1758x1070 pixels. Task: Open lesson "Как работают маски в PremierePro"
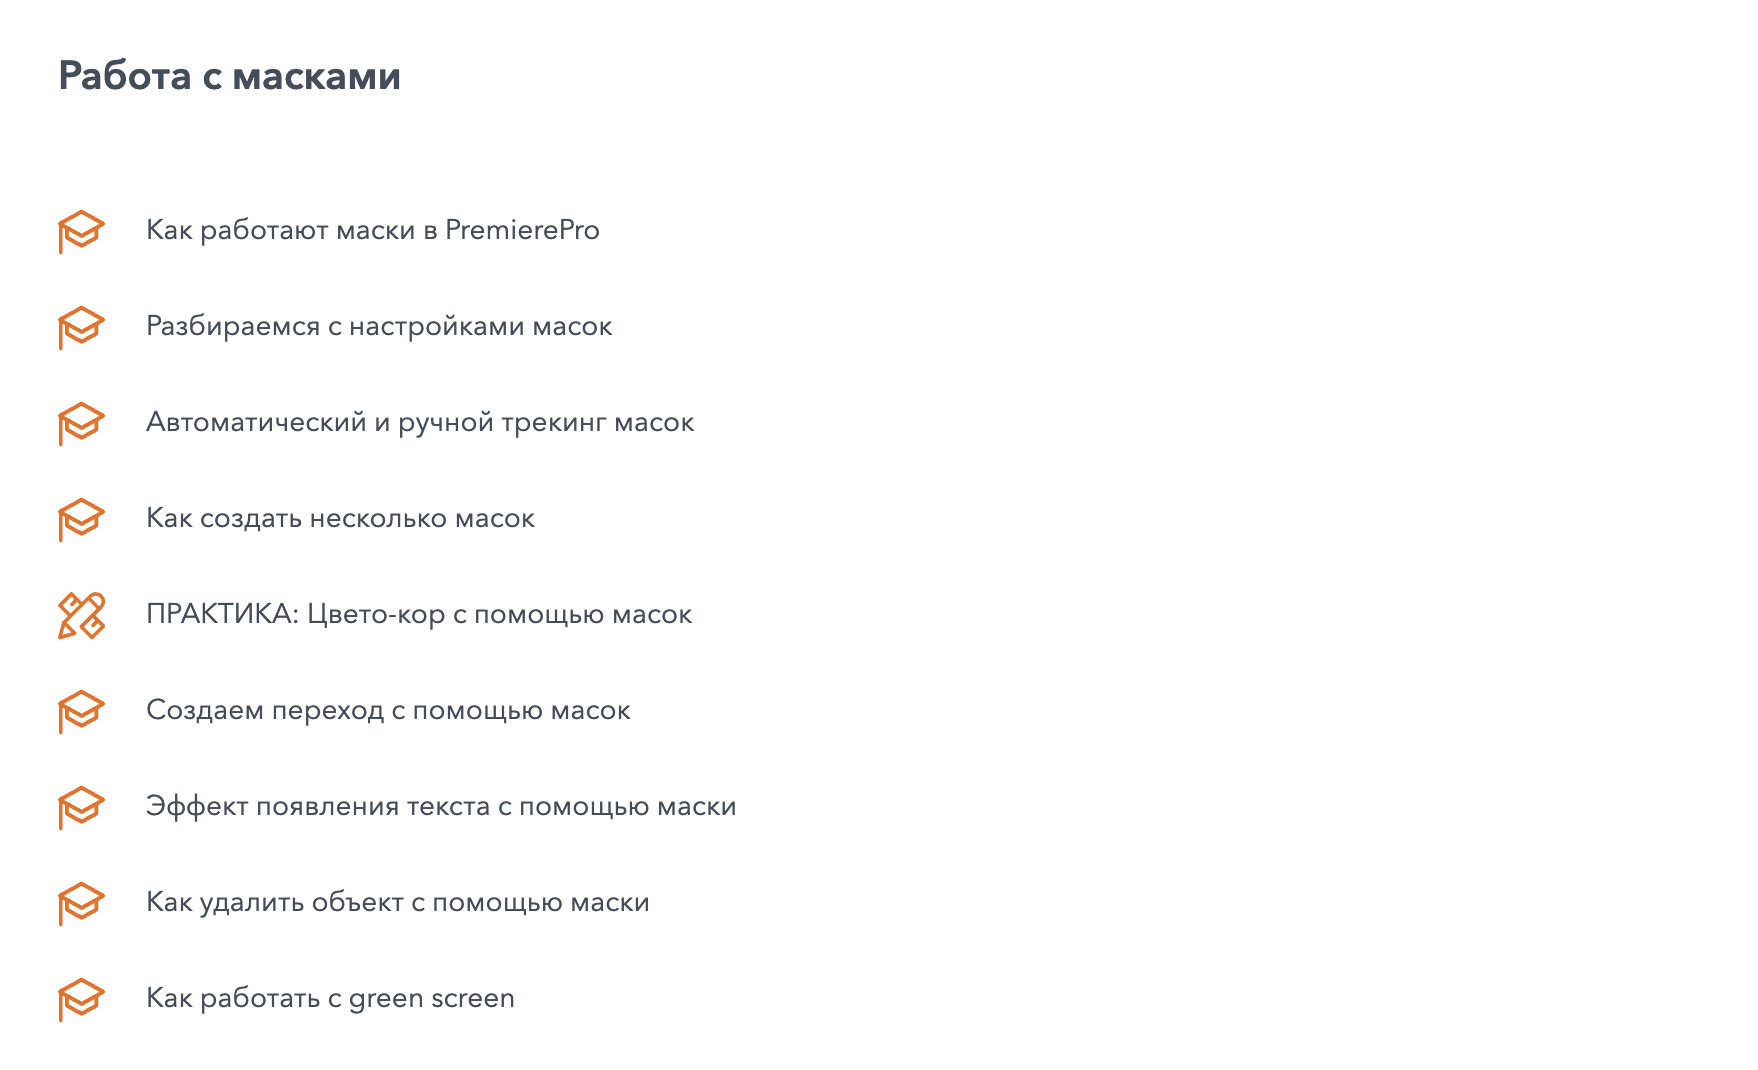tap(372, 230)
